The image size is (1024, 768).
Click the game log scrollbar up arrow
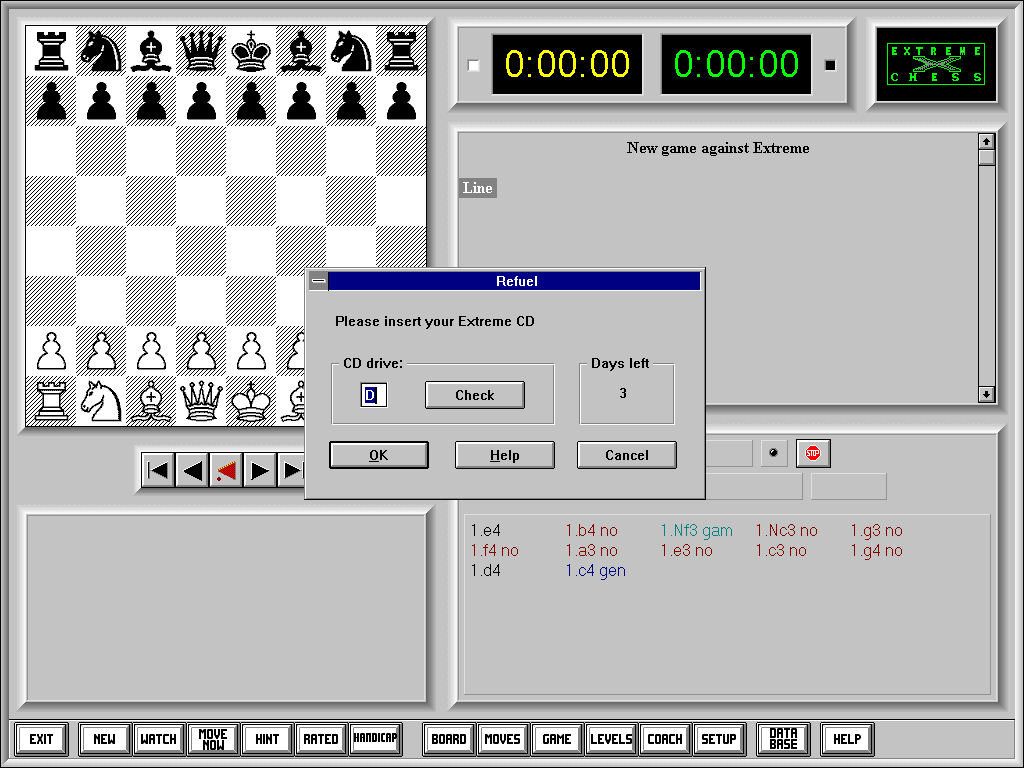pos(986,141)
